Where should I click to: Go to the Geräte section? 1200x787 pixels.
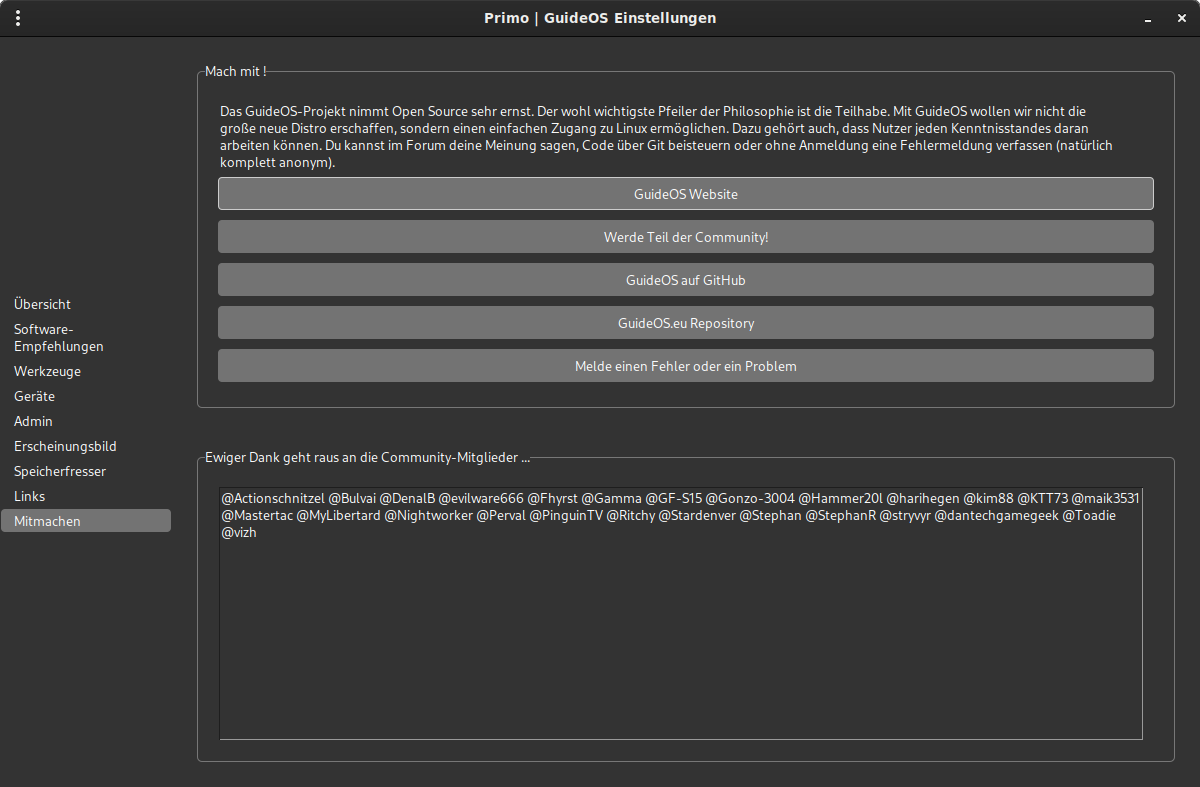point(34,396)
